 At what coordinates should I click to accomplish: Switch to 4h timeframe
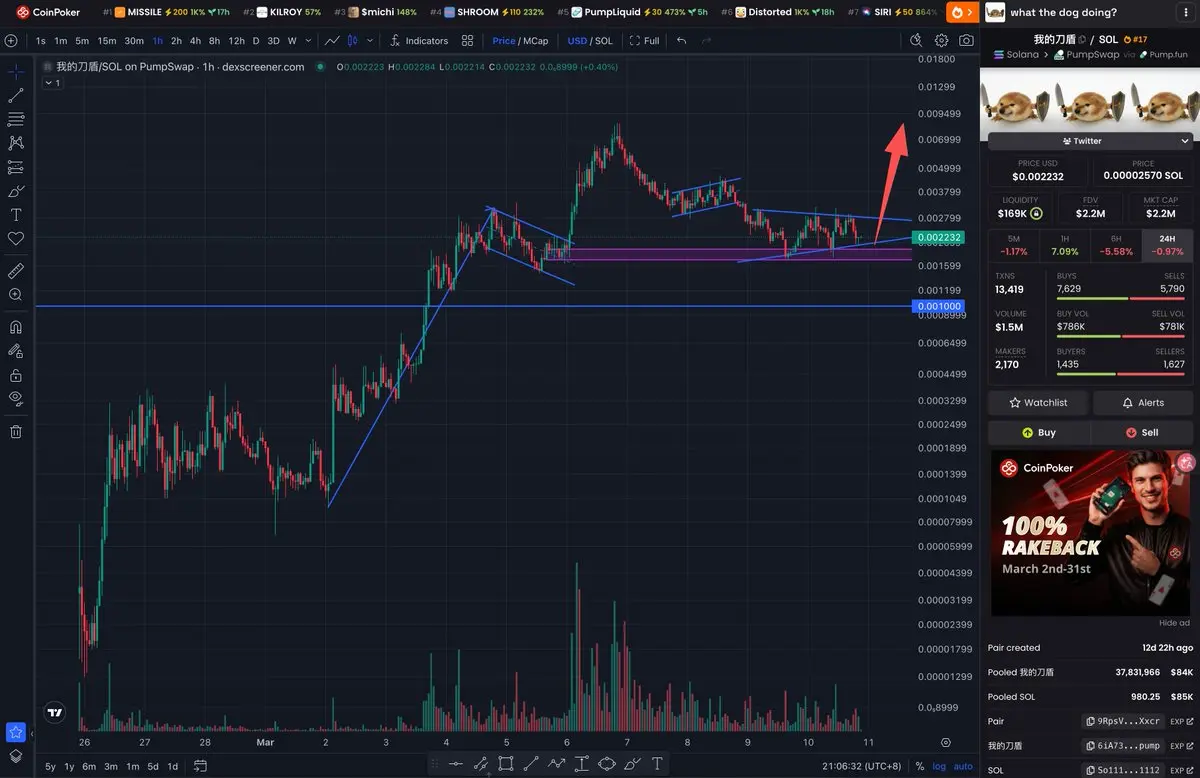(195, 41)
